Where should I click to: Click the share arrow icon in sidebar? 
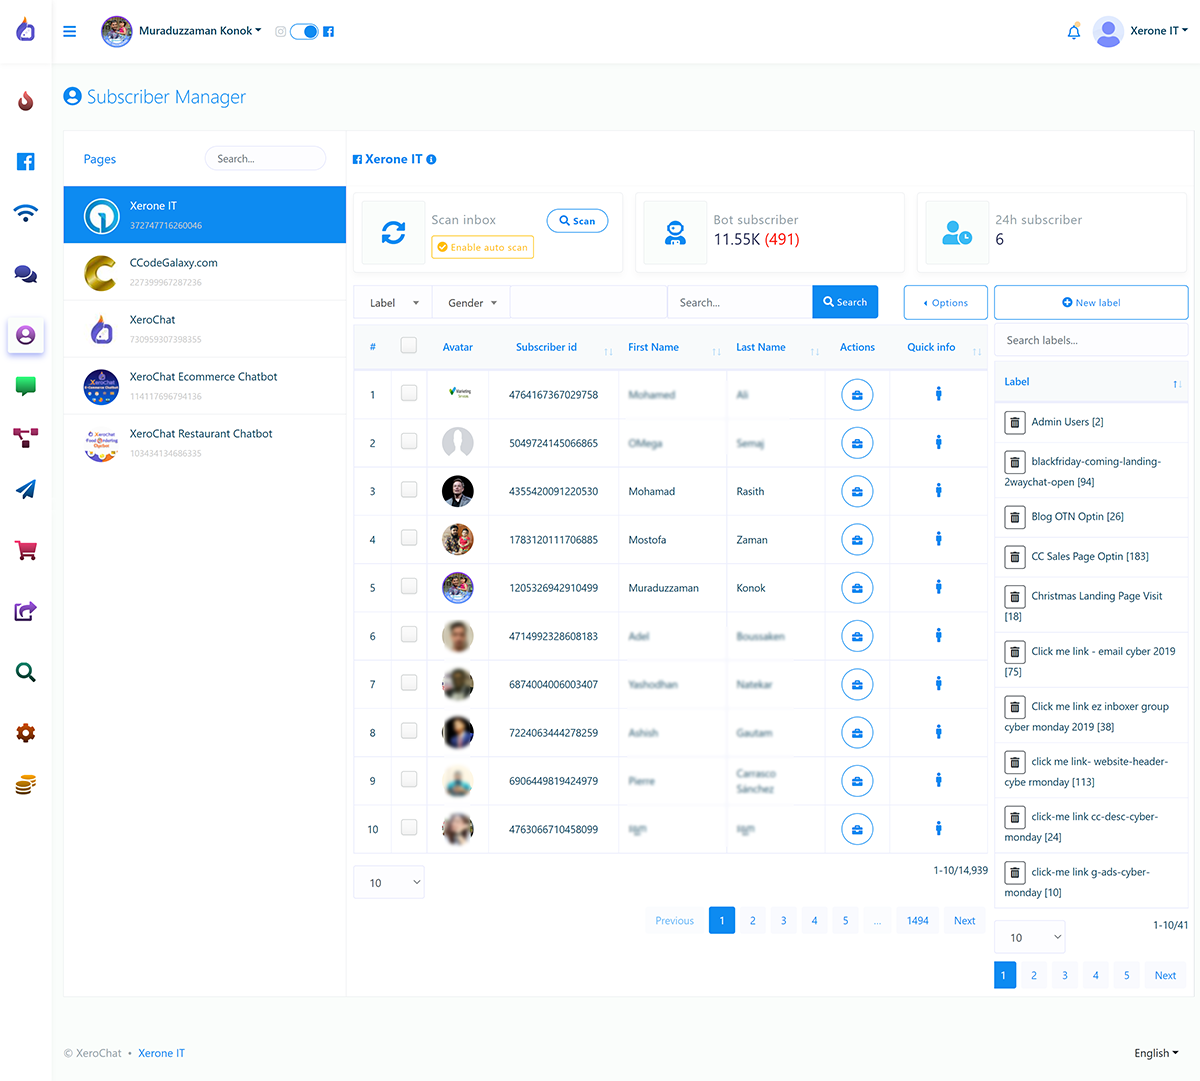pyautogui.click(x=26, y=611)
